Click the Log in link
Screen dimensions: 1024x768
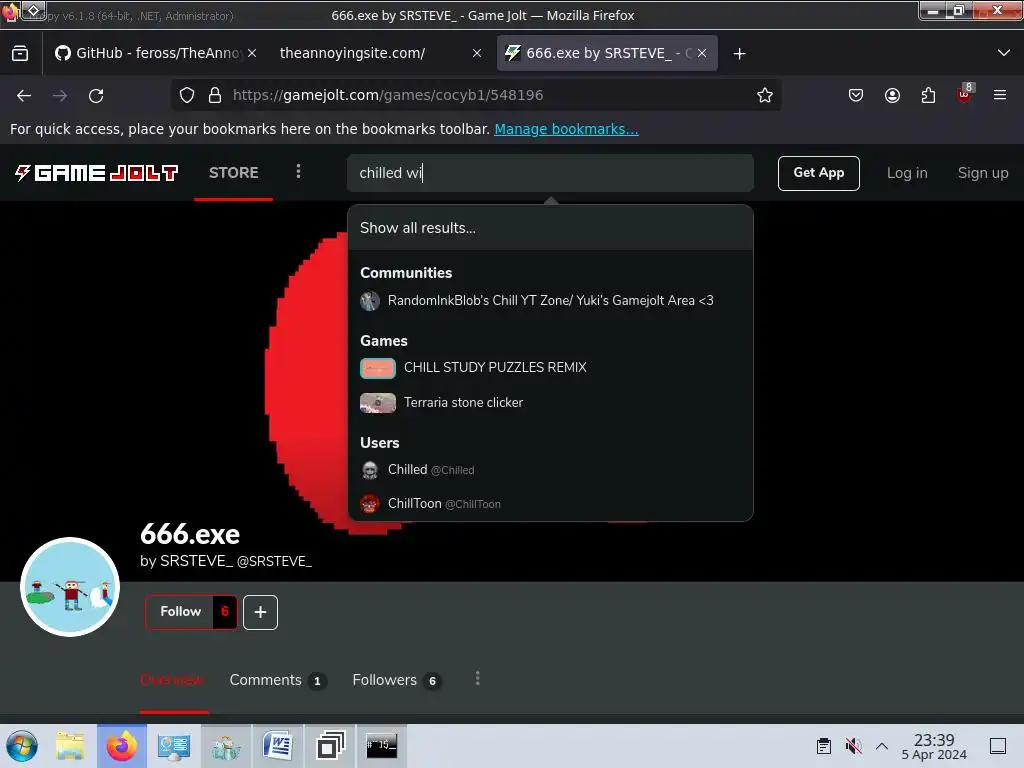(x=906, y=173)
